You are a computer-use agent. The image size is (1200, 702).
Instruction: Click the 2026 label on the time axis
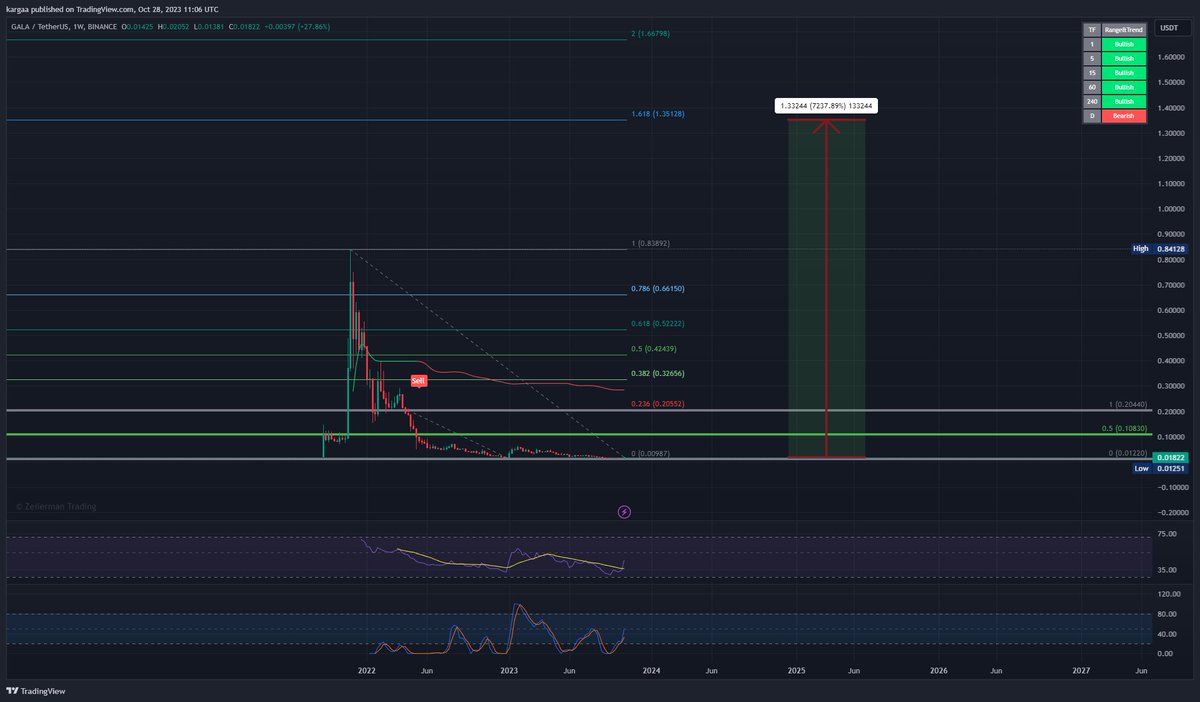[939, 670]
